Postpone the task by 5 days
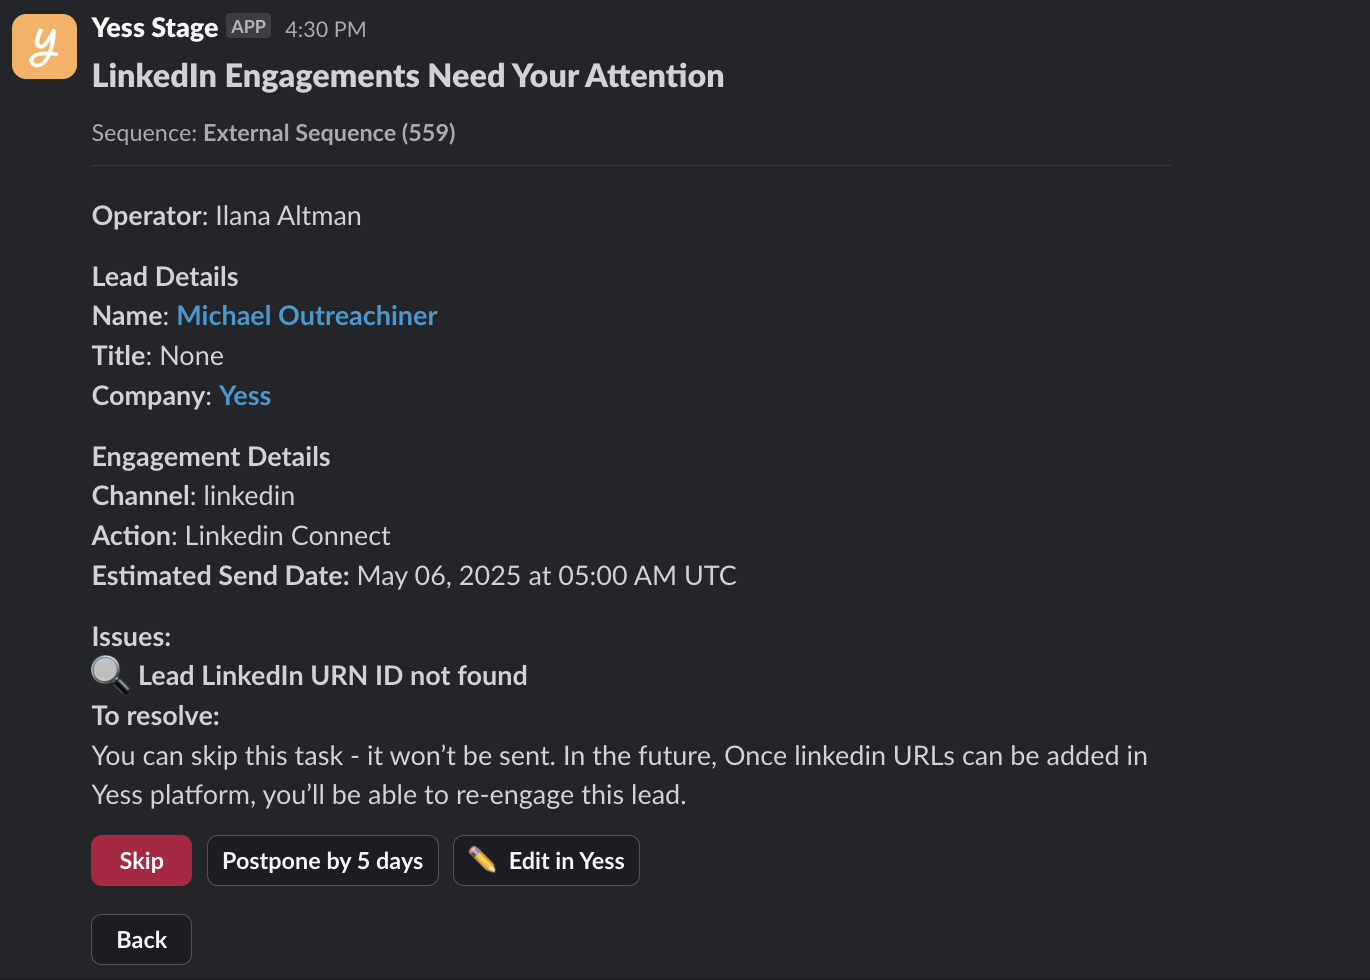The height and width of the screenshot is (980, 1370). click(x=322, y=861)
